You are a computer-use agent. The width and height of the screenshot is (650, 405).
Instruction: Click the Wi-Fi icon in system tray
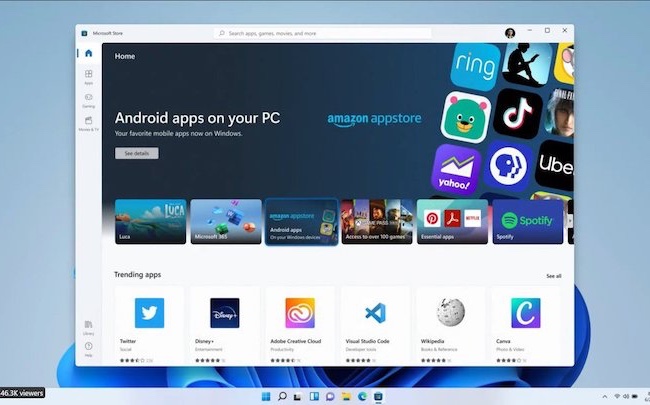[617, 396]
